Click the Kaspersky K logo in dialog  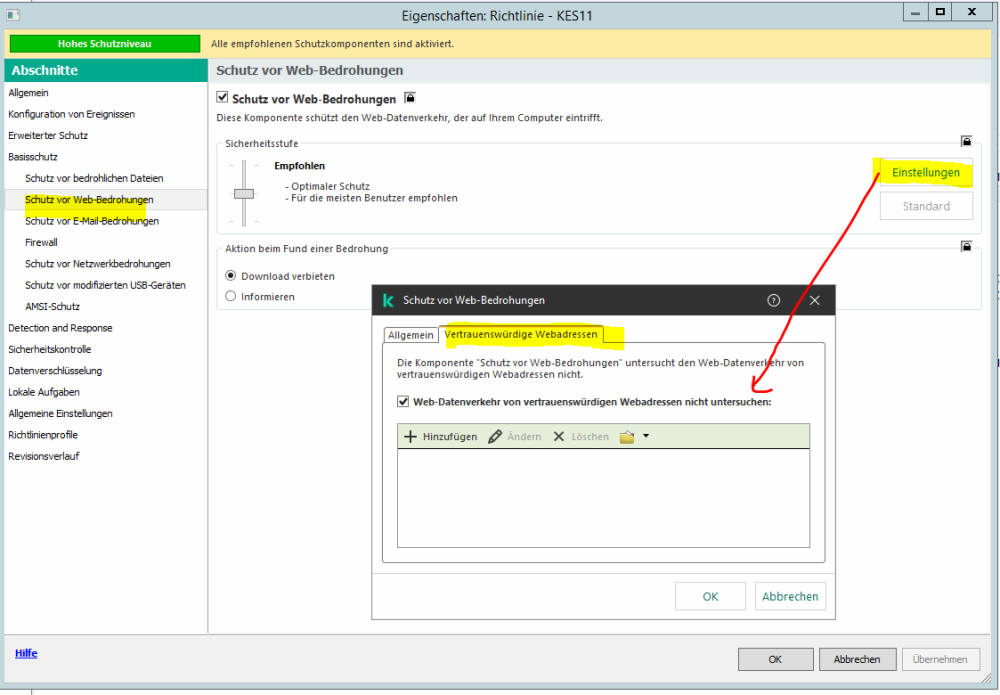click(x=388, y=300)
